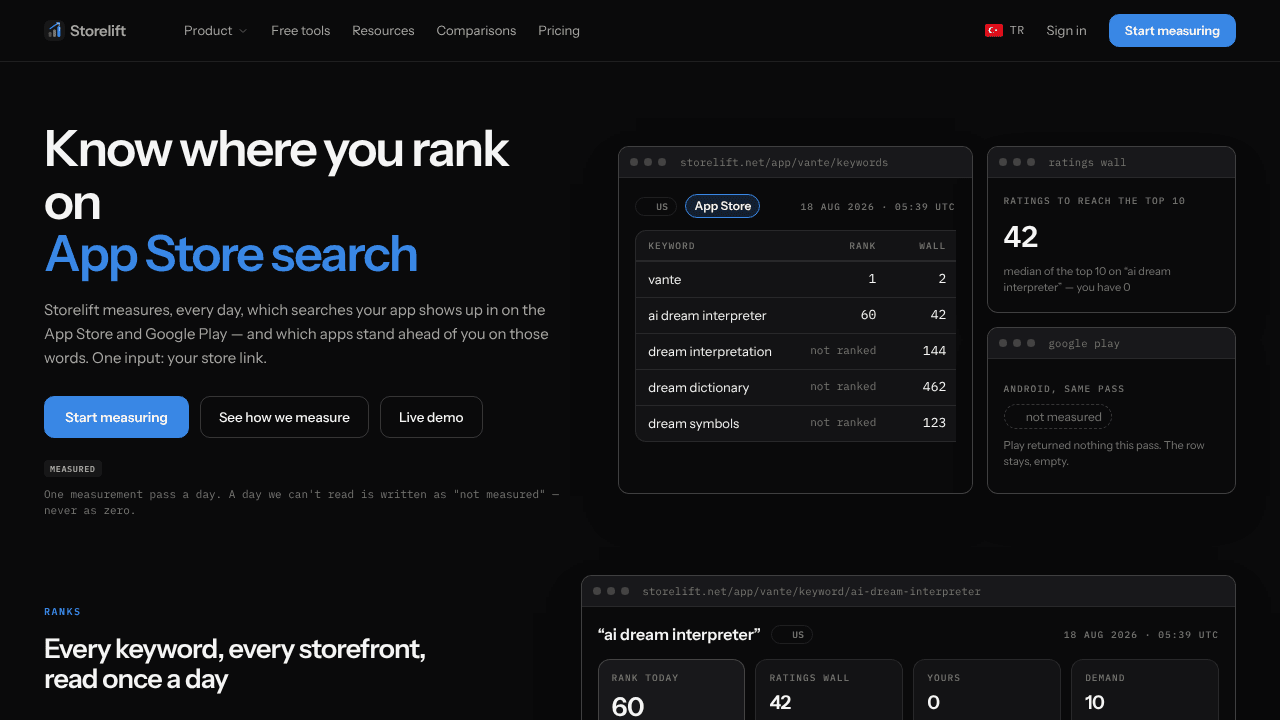Screen dimensions: 1280x720
Task: Click the RANK column header
Action: pos(862,246)
